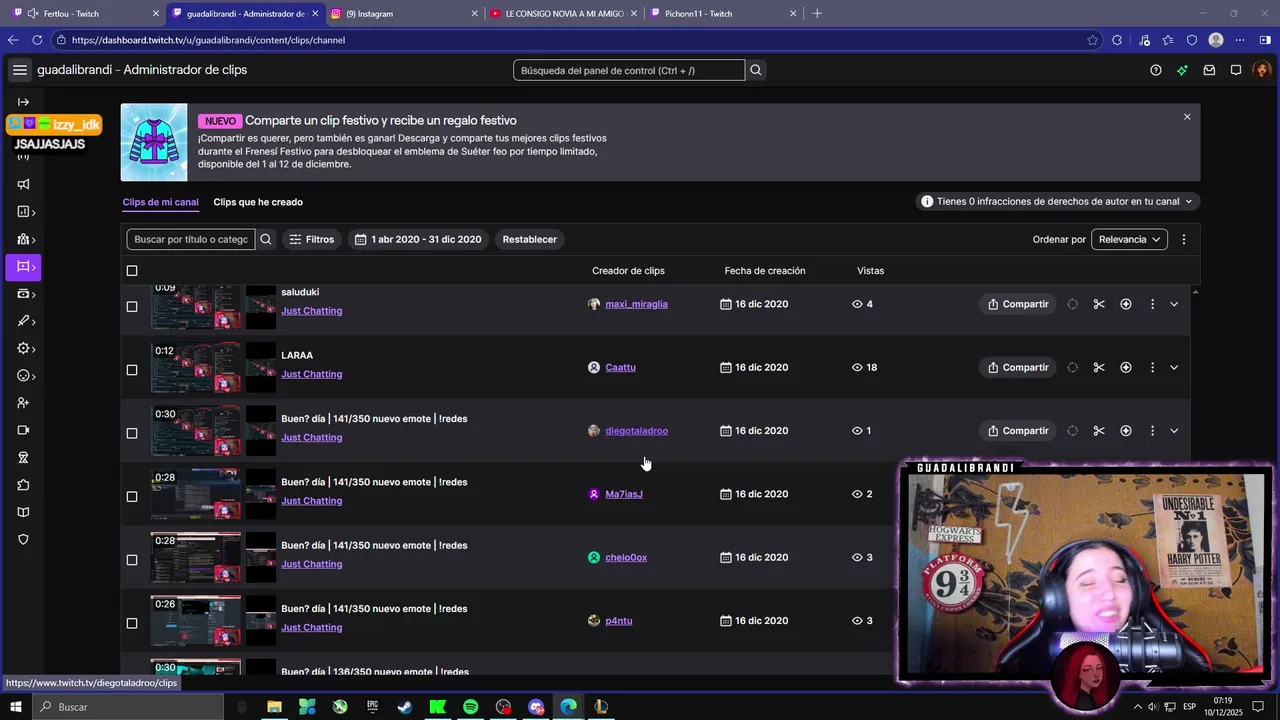Click Compartir for the saluduki clip
Screen dimensions: 1280x720
tap(1018, 304)
